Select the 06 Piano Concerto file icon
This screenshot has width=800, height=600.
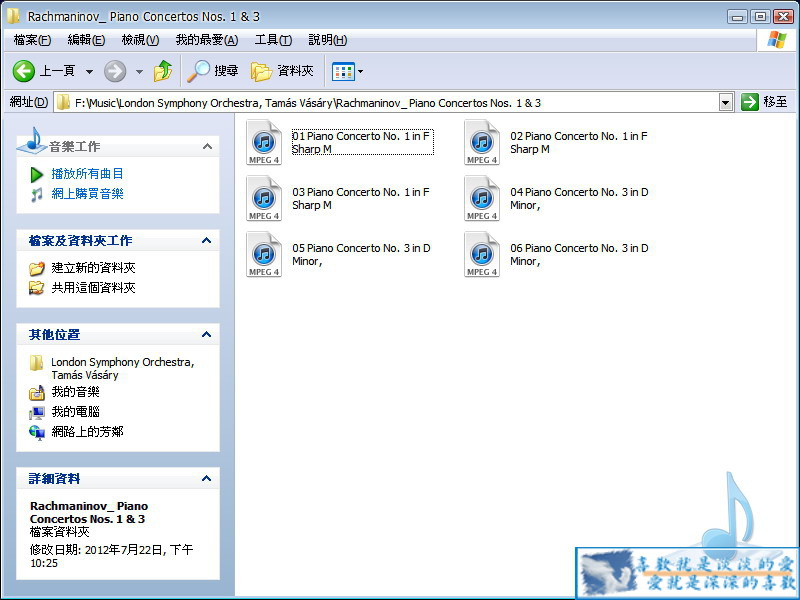click(x=482, y=255)
